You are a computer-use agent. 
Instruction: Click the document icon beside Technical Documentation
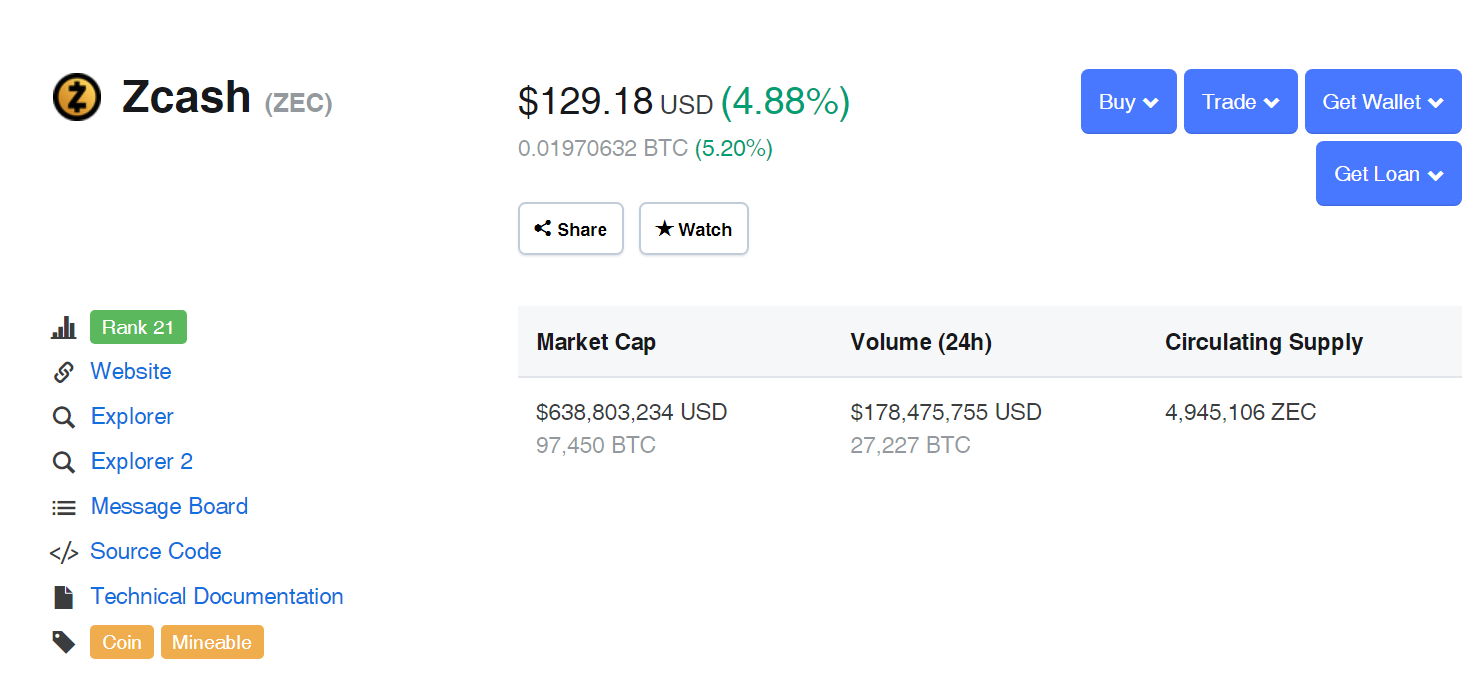point(64,598)
